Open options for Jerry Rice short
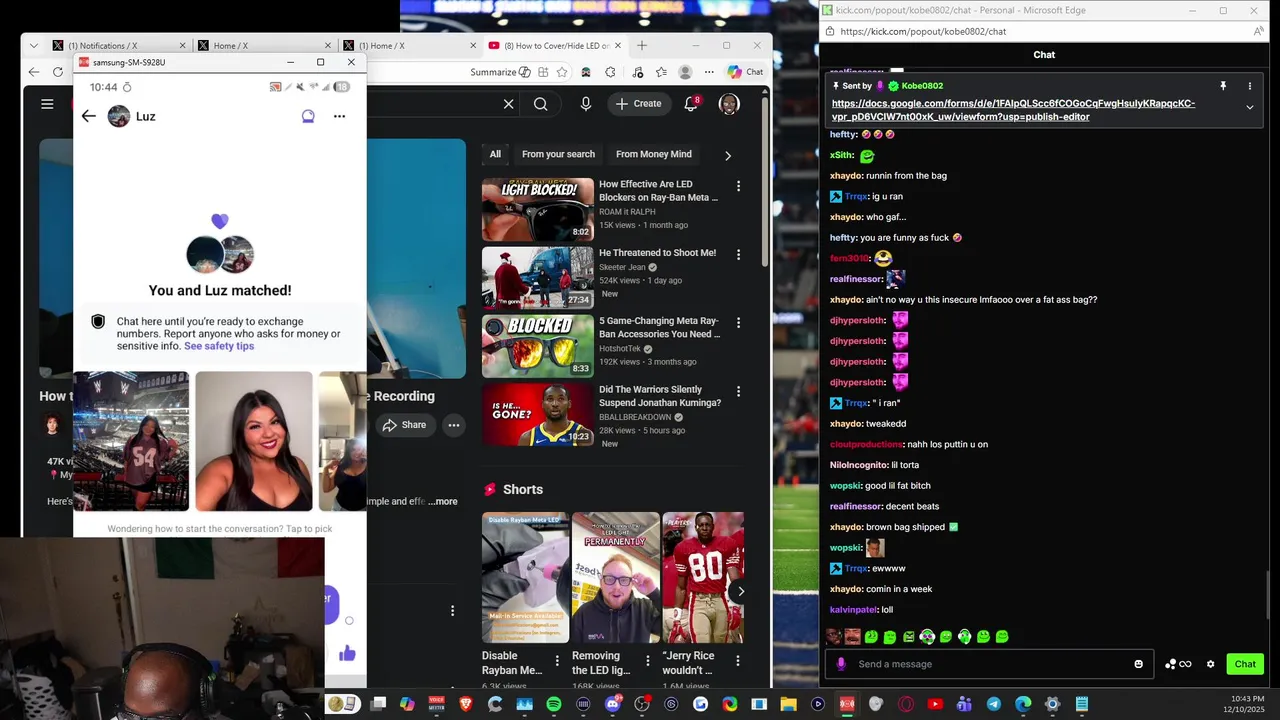Viewport: 1280px width, 720px height. pyautogui.click(x=738, y=661)
